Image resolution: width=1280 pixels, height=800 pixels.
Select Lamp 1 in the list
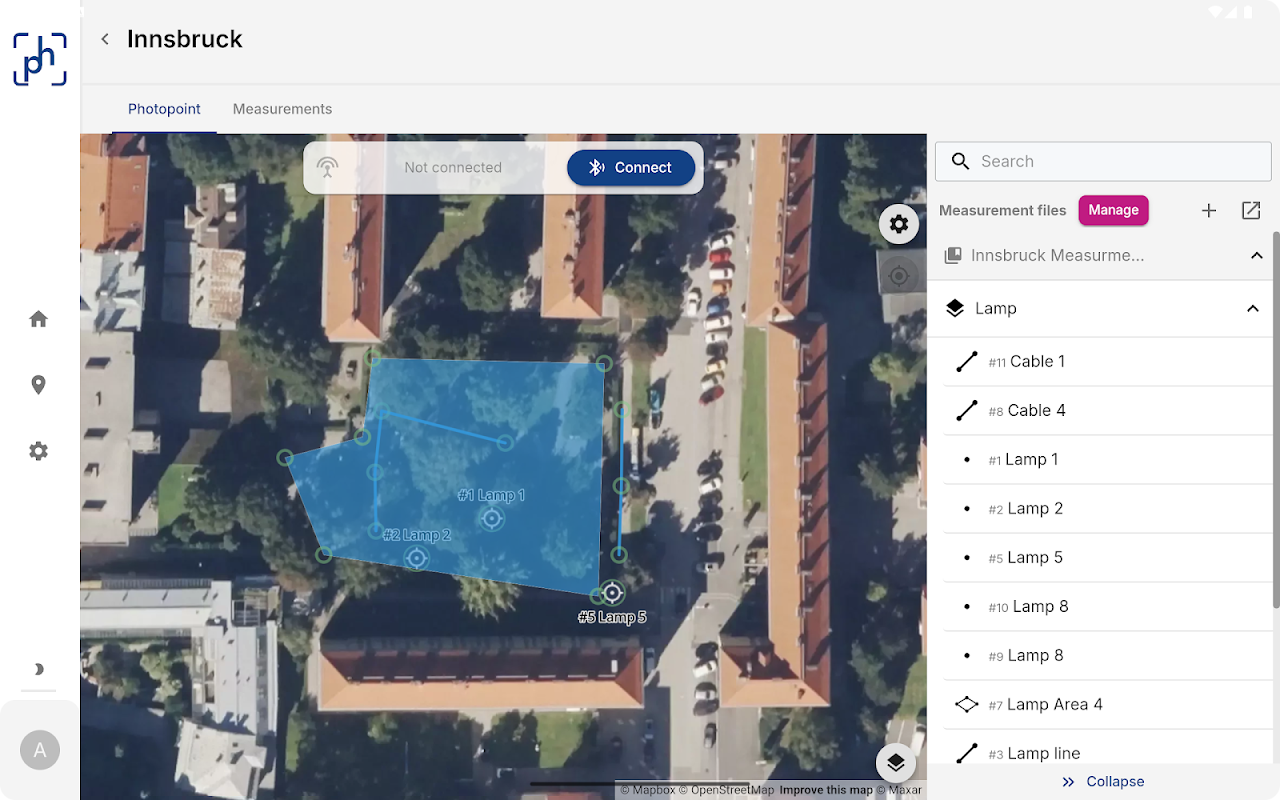pos(1107,459)
